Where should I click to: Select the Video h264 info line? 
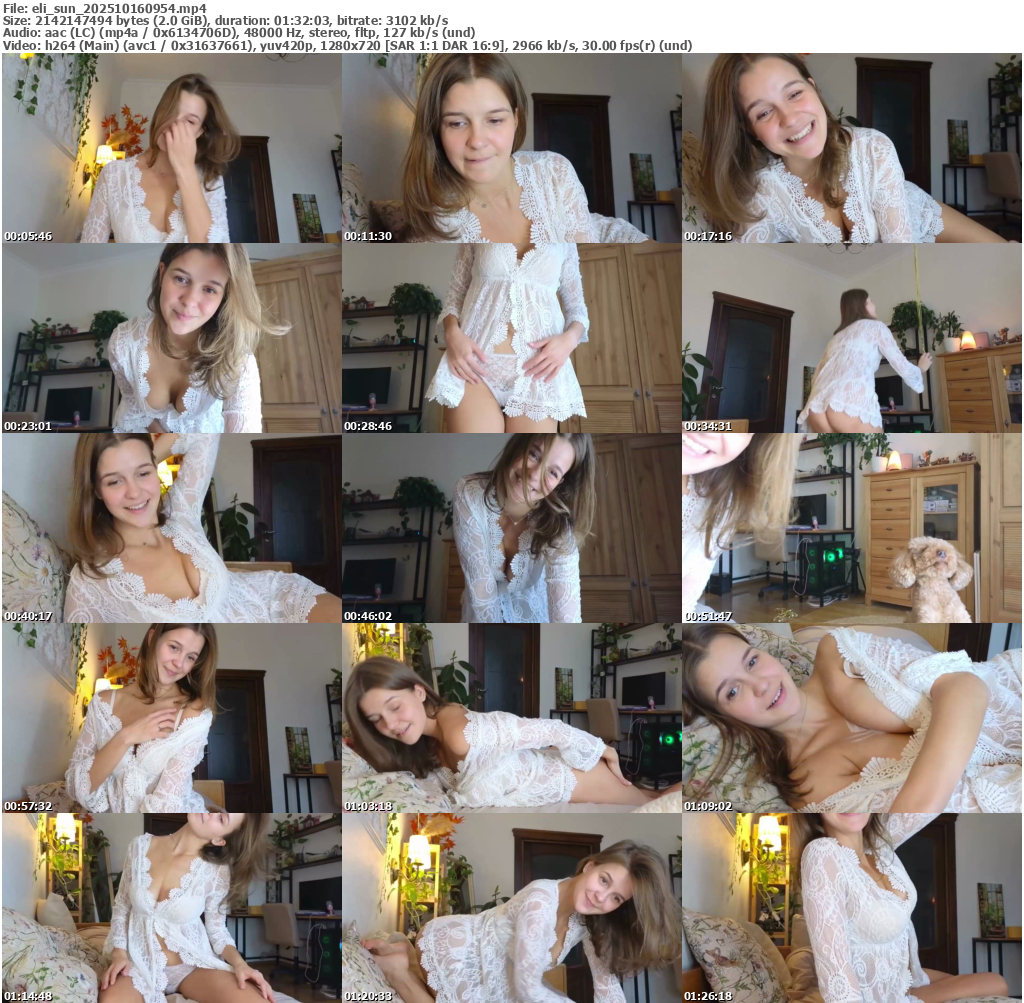tap(348, 46)
